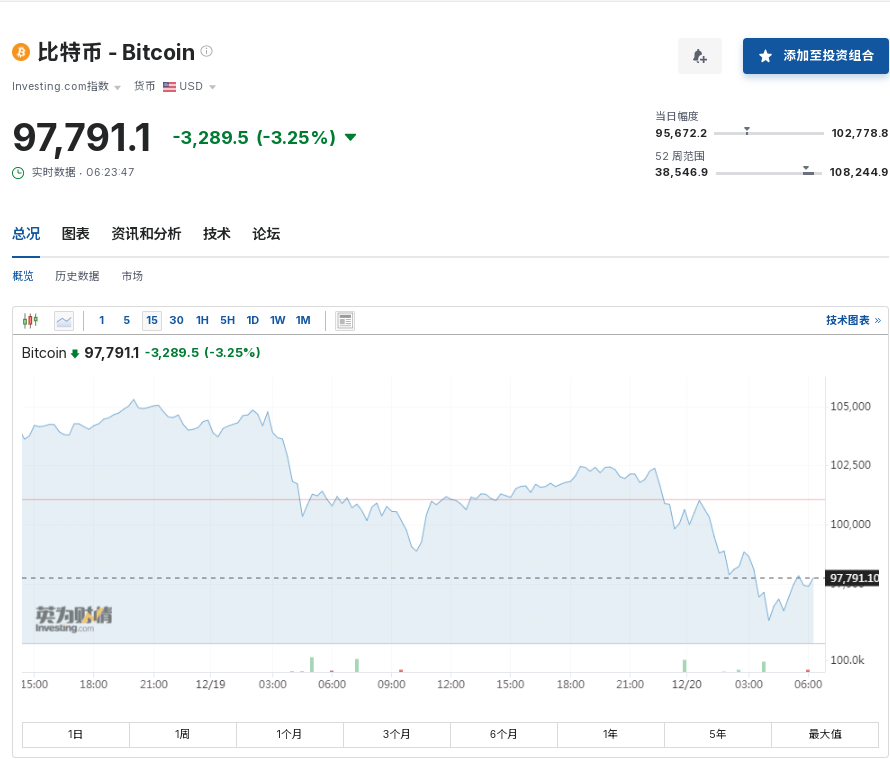Open the info icon beside Bitcoin title
This screenshot has width=890, height=759.
(x=207, y=51)
